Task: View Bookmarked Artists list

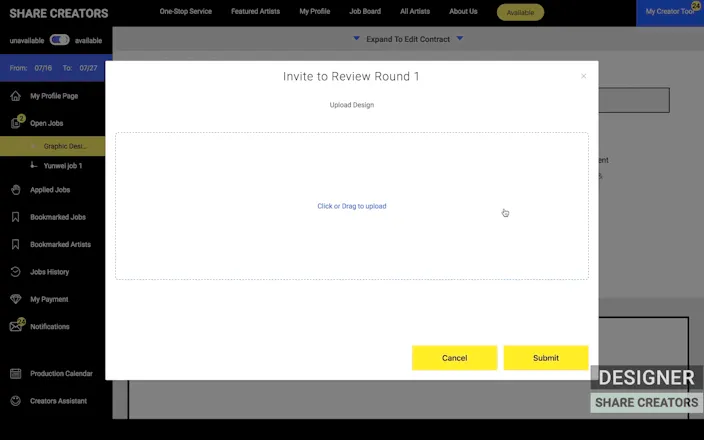Action: pyautogui.click(x=60, y=244)
